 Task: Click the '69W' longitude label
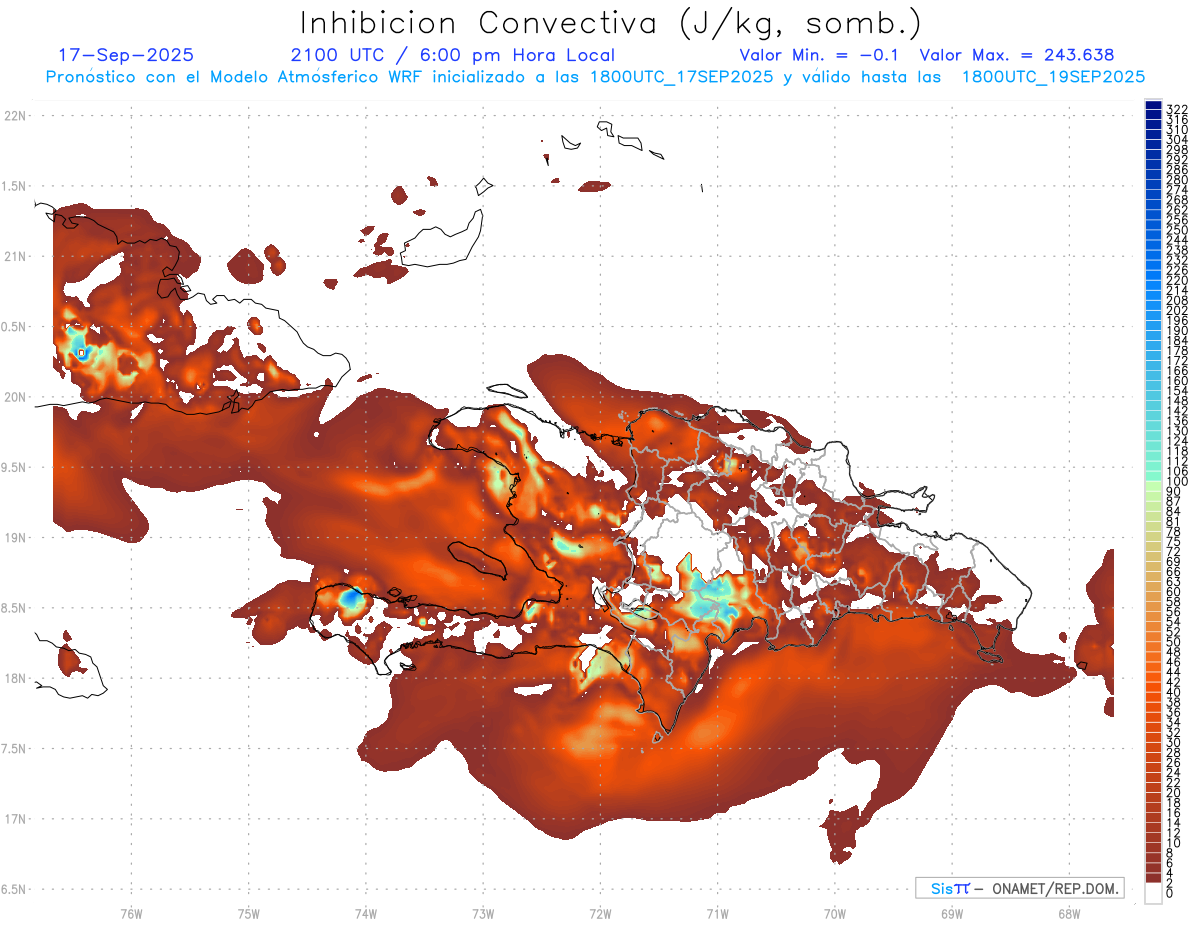[952, 913]
